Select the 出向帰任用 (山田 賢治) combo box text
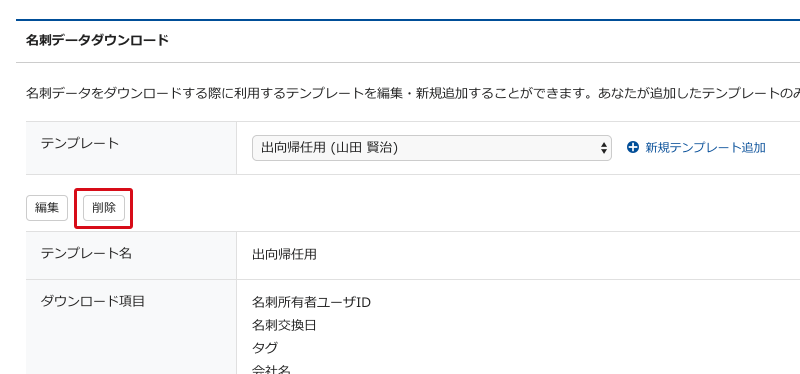Image resolution: width=800 pixels, height=374 pixels. coord(329,148)
